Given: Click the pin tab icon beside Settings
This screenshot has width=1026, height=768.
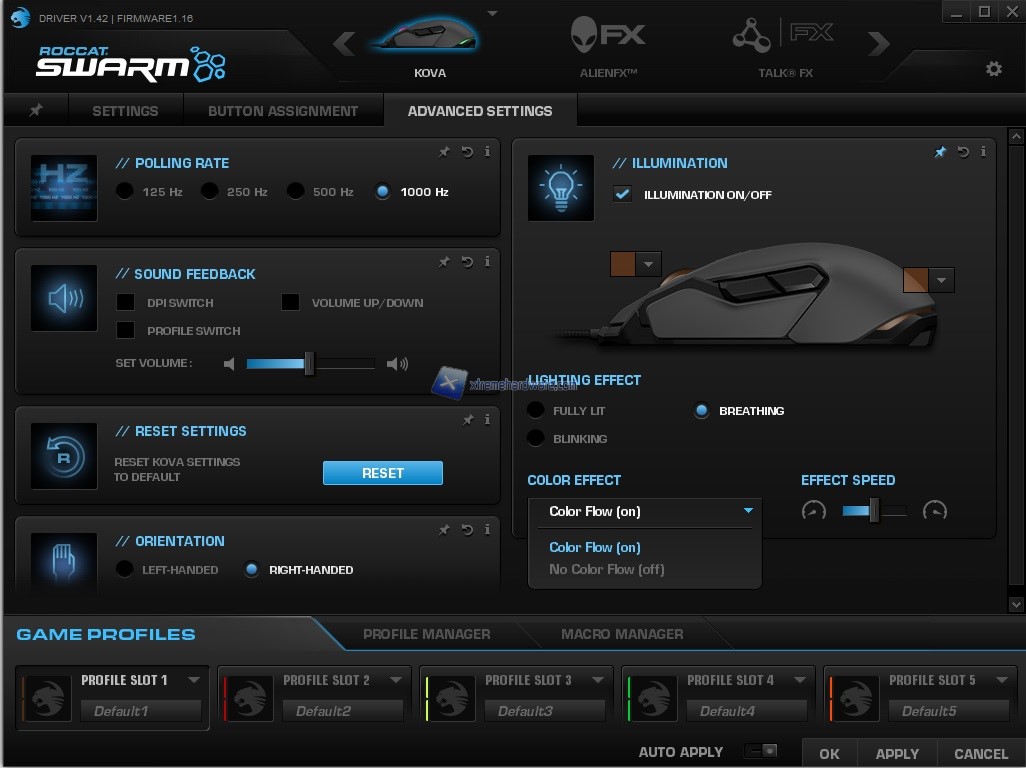Looking at the screenshot, I should pos(36,111).
